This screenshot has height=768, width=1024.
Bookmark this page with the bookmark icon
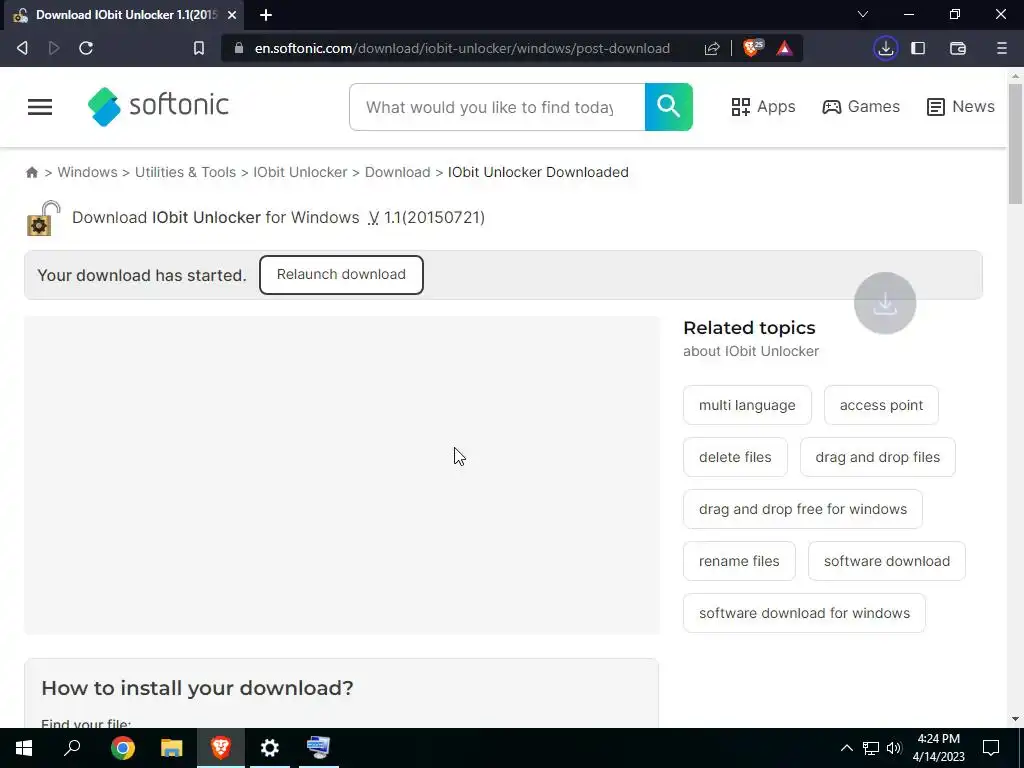click(199, 48)
